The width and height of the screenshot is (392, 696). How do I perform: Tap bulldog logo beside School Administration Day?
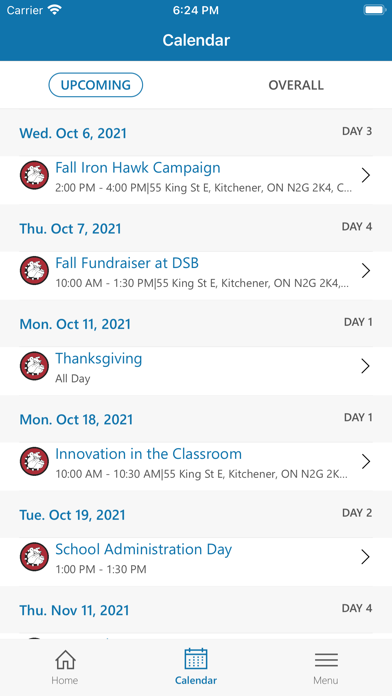(34, 557)
